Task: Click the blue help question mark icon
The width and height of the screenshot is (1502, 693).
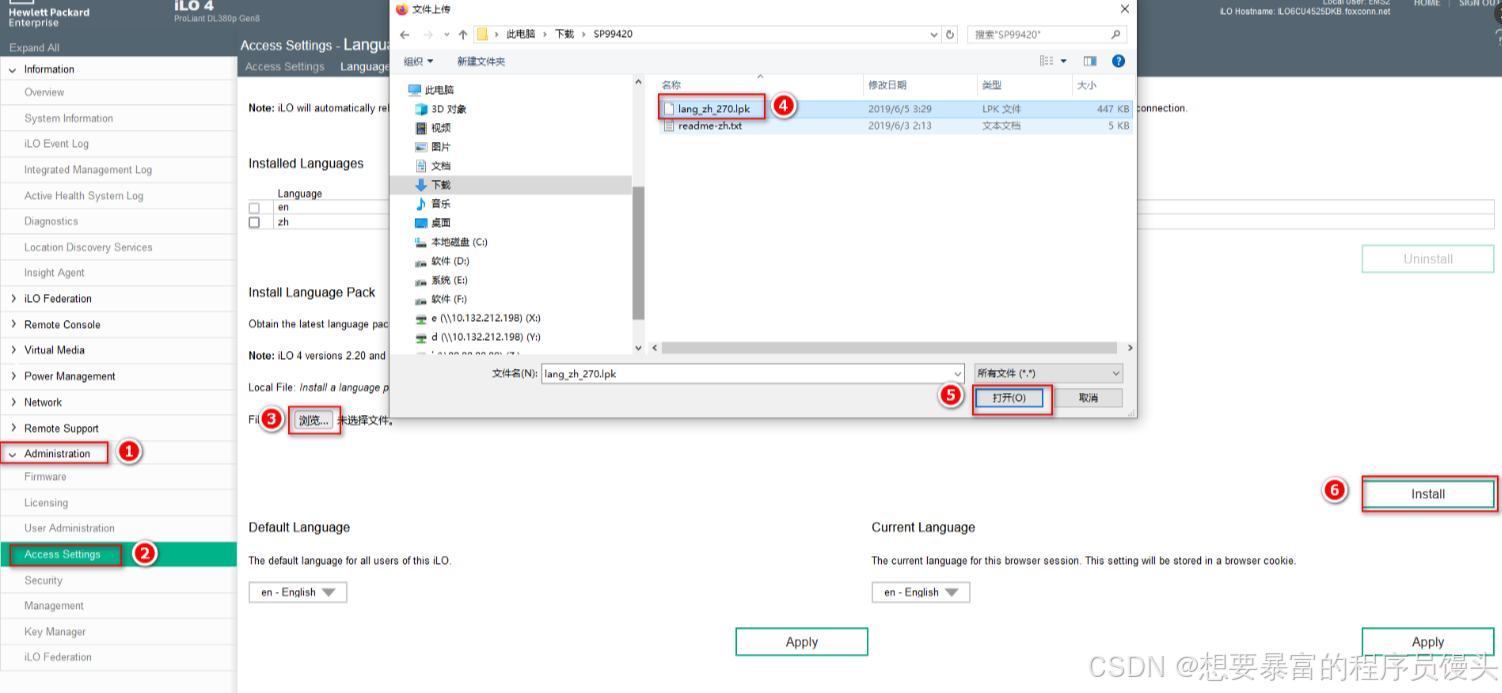Action: pos(1118,61)
